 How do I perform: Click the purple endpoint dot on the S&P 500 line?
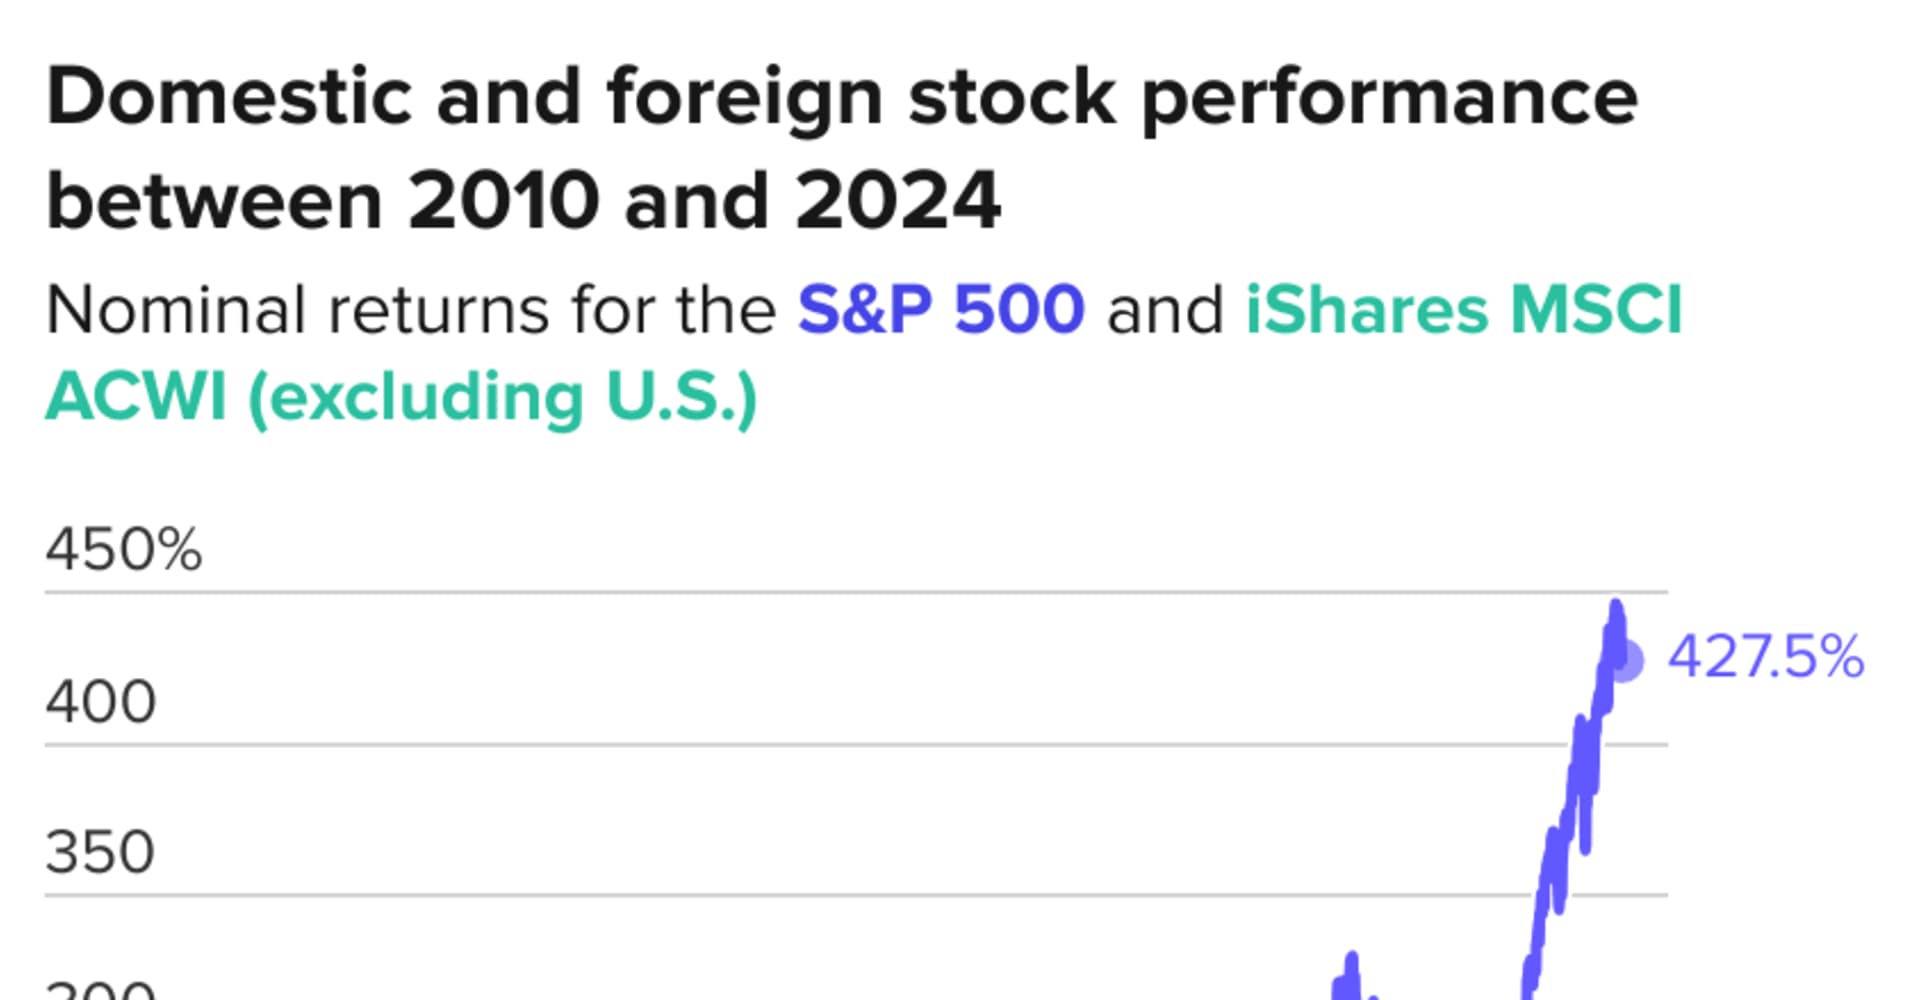point(1625,661)
